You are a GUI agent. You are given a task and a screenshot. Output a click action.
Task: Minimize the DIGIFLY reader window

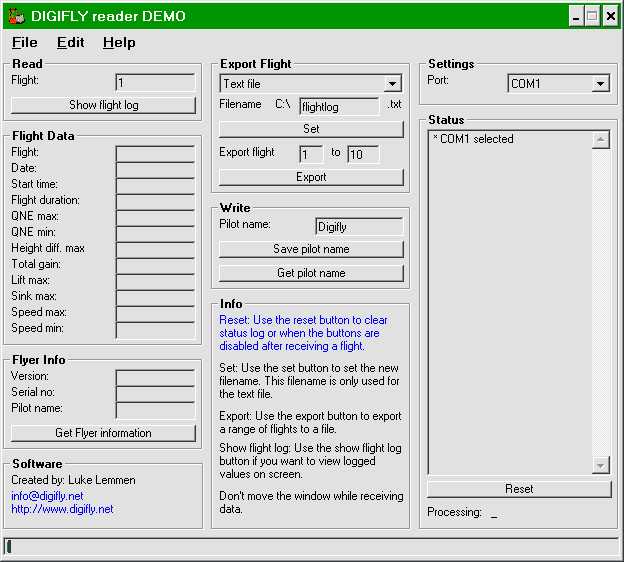(x=576, y=16)
